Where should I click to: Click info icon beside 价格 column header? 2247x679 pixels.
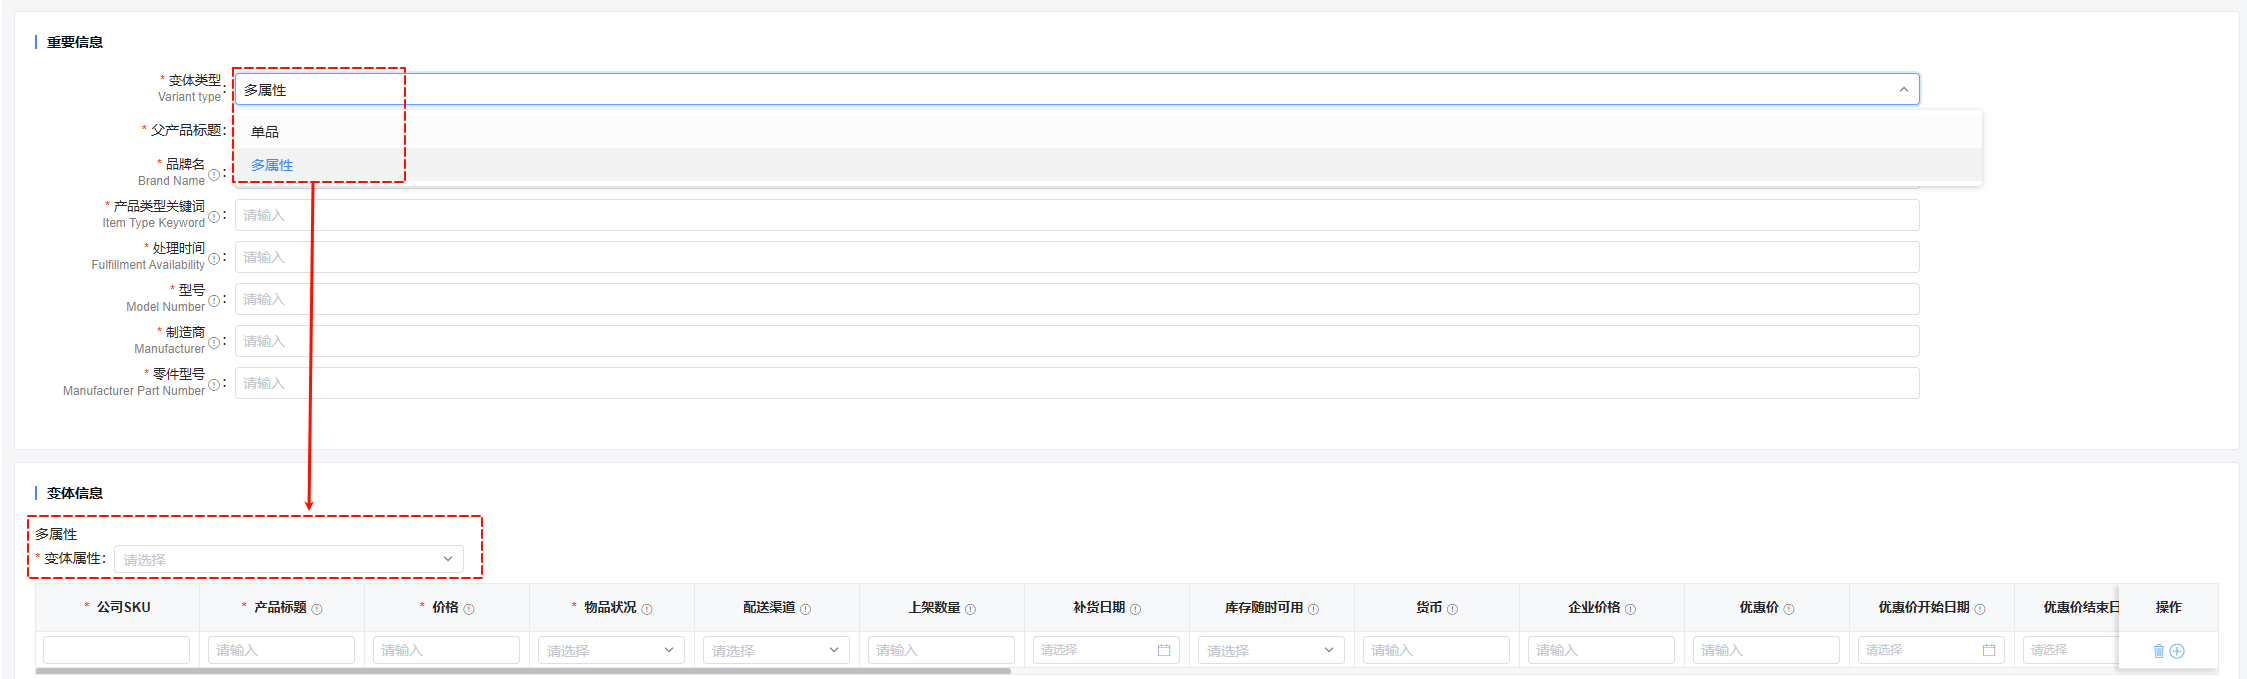click(x=469, y=609)
